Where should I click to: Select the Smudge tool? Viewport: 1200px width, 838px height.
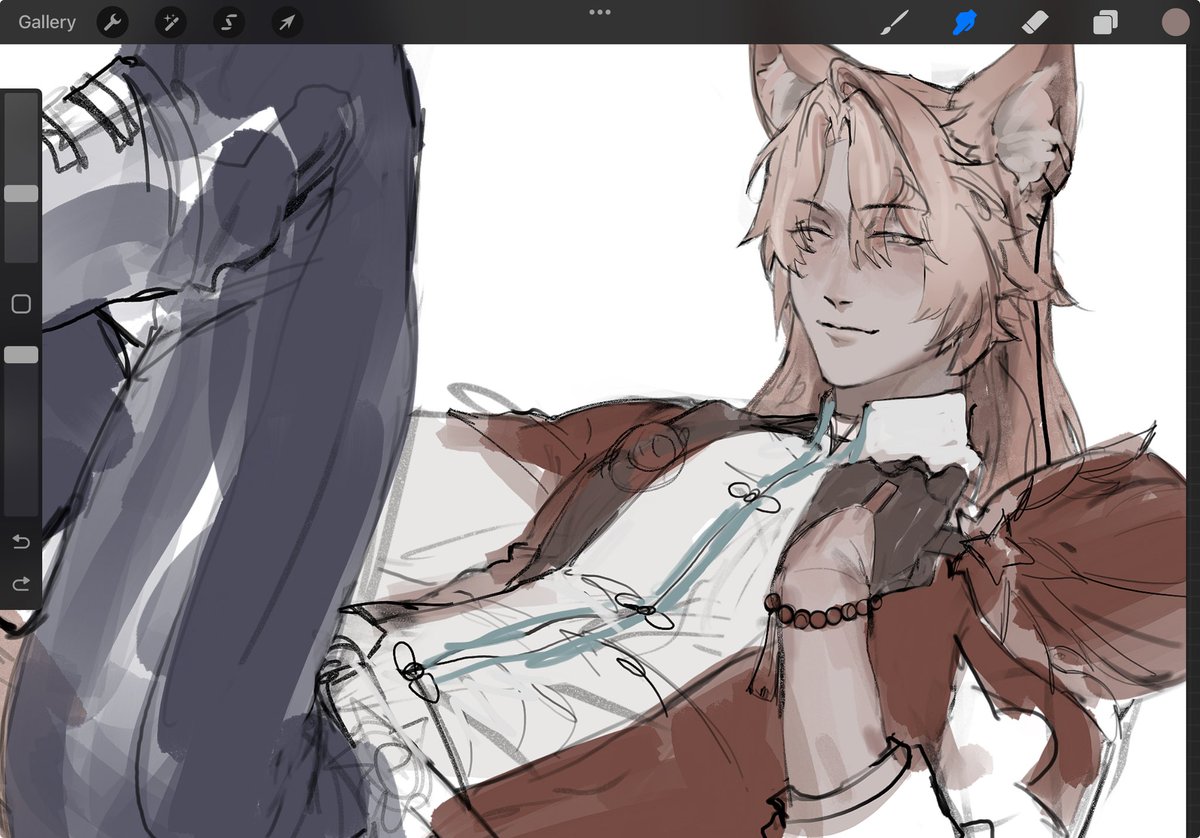pyautogui.click(x=964, y=22)
